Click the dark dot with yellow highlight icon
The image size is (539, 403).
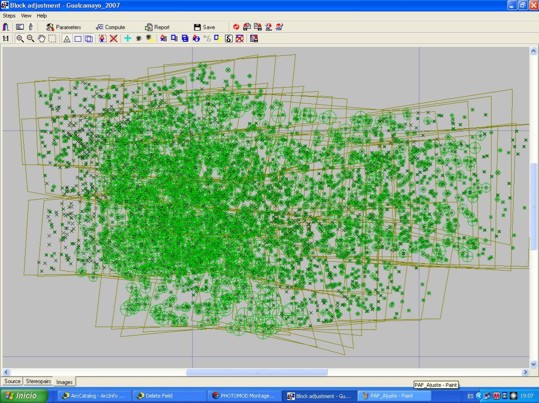point(150,38)
